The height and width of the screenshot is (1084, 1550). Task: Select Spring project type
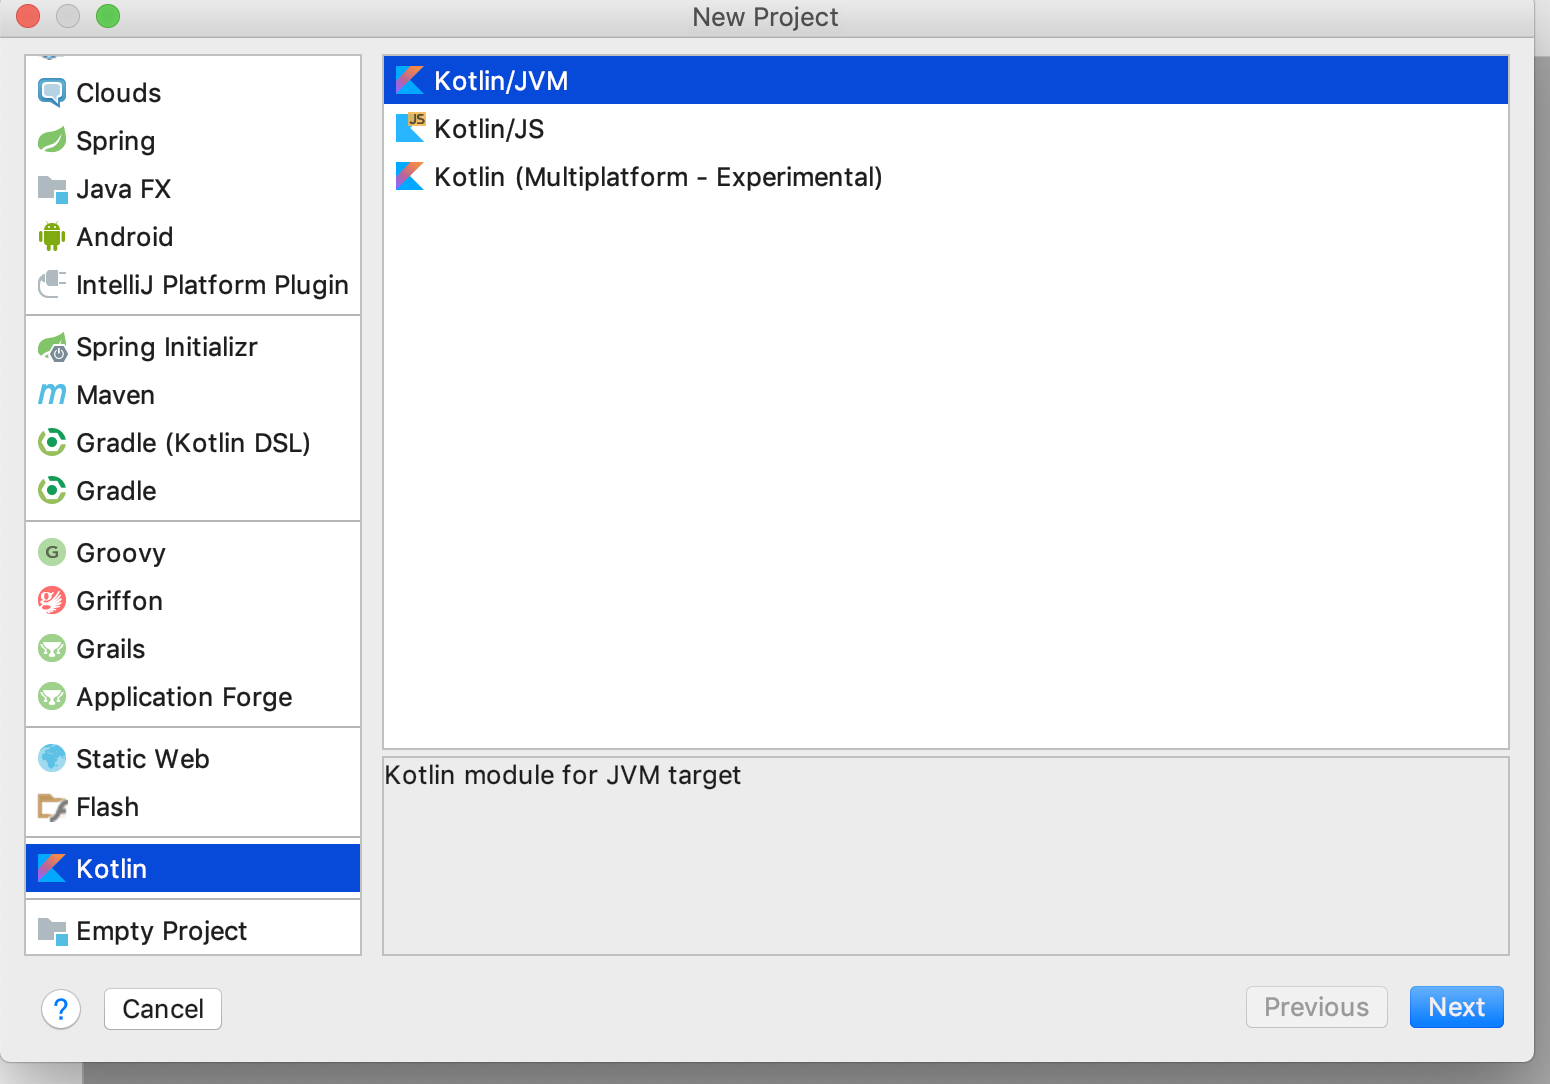pyautogui.click(x=116, y=141)
